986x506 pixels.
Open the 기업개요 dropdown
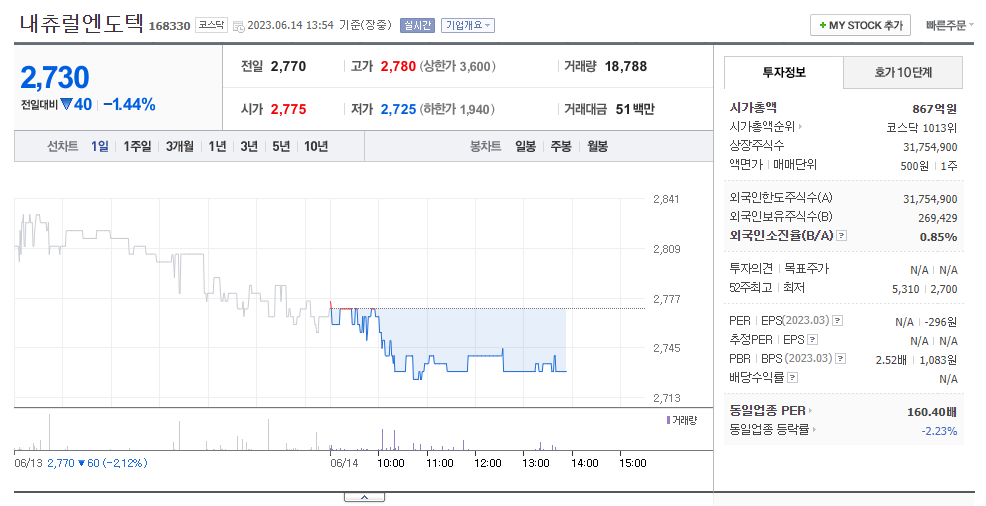468,25
